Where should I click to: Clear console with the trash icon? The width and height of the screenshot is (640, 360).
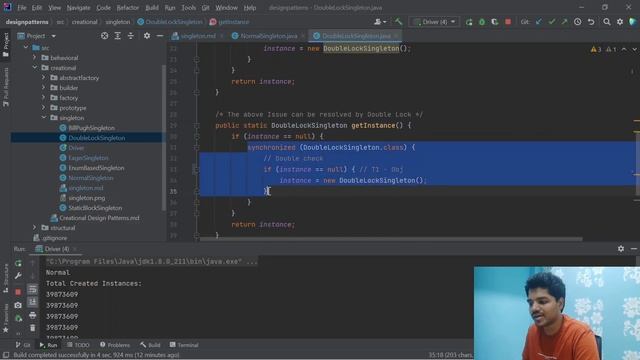[x=33, y=328]
